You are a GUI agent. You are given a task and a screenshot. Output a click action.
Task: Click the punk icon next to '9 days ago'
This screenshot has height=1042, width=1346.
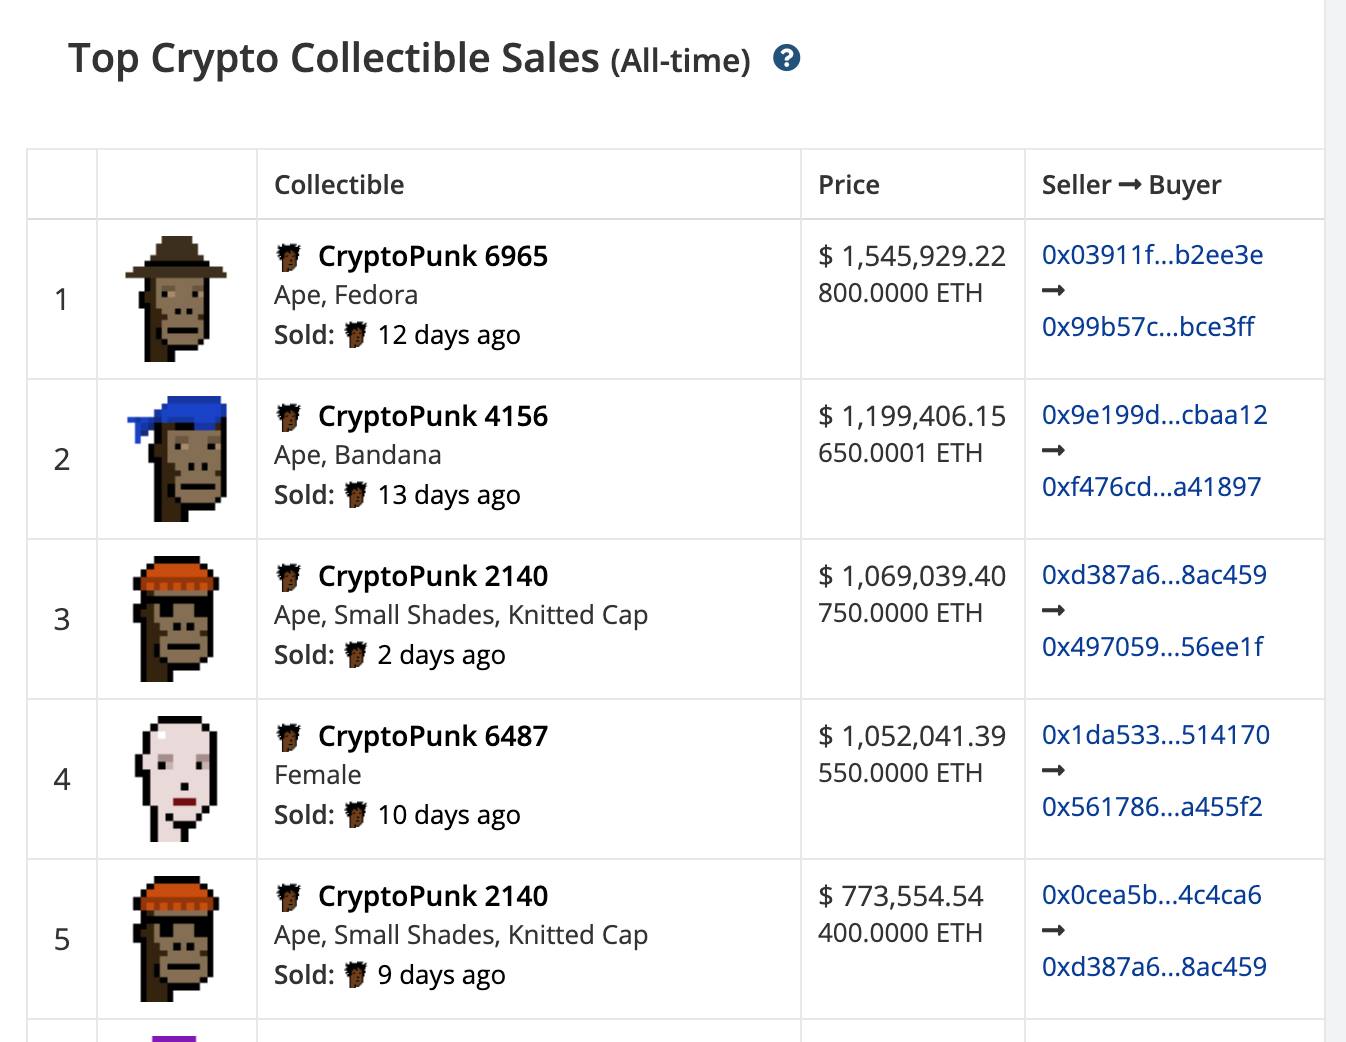tap(356, 975)
